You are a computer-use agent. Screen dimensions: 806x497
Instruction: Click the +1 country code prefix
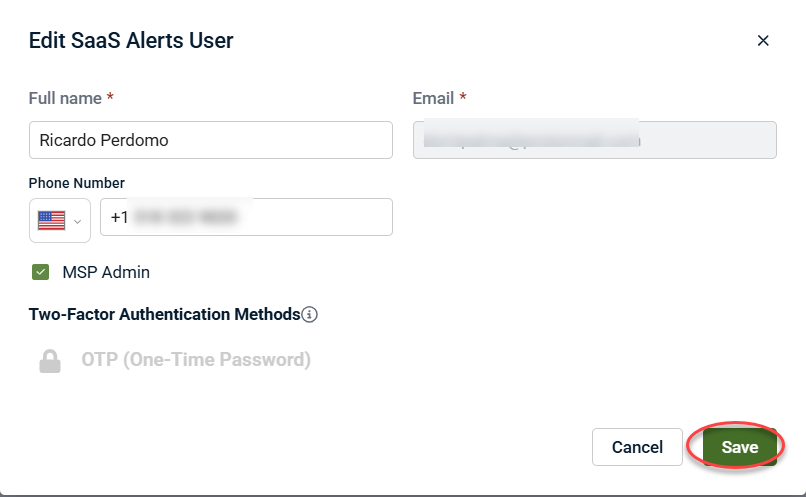pyautogui.click(x=120, y=217)
